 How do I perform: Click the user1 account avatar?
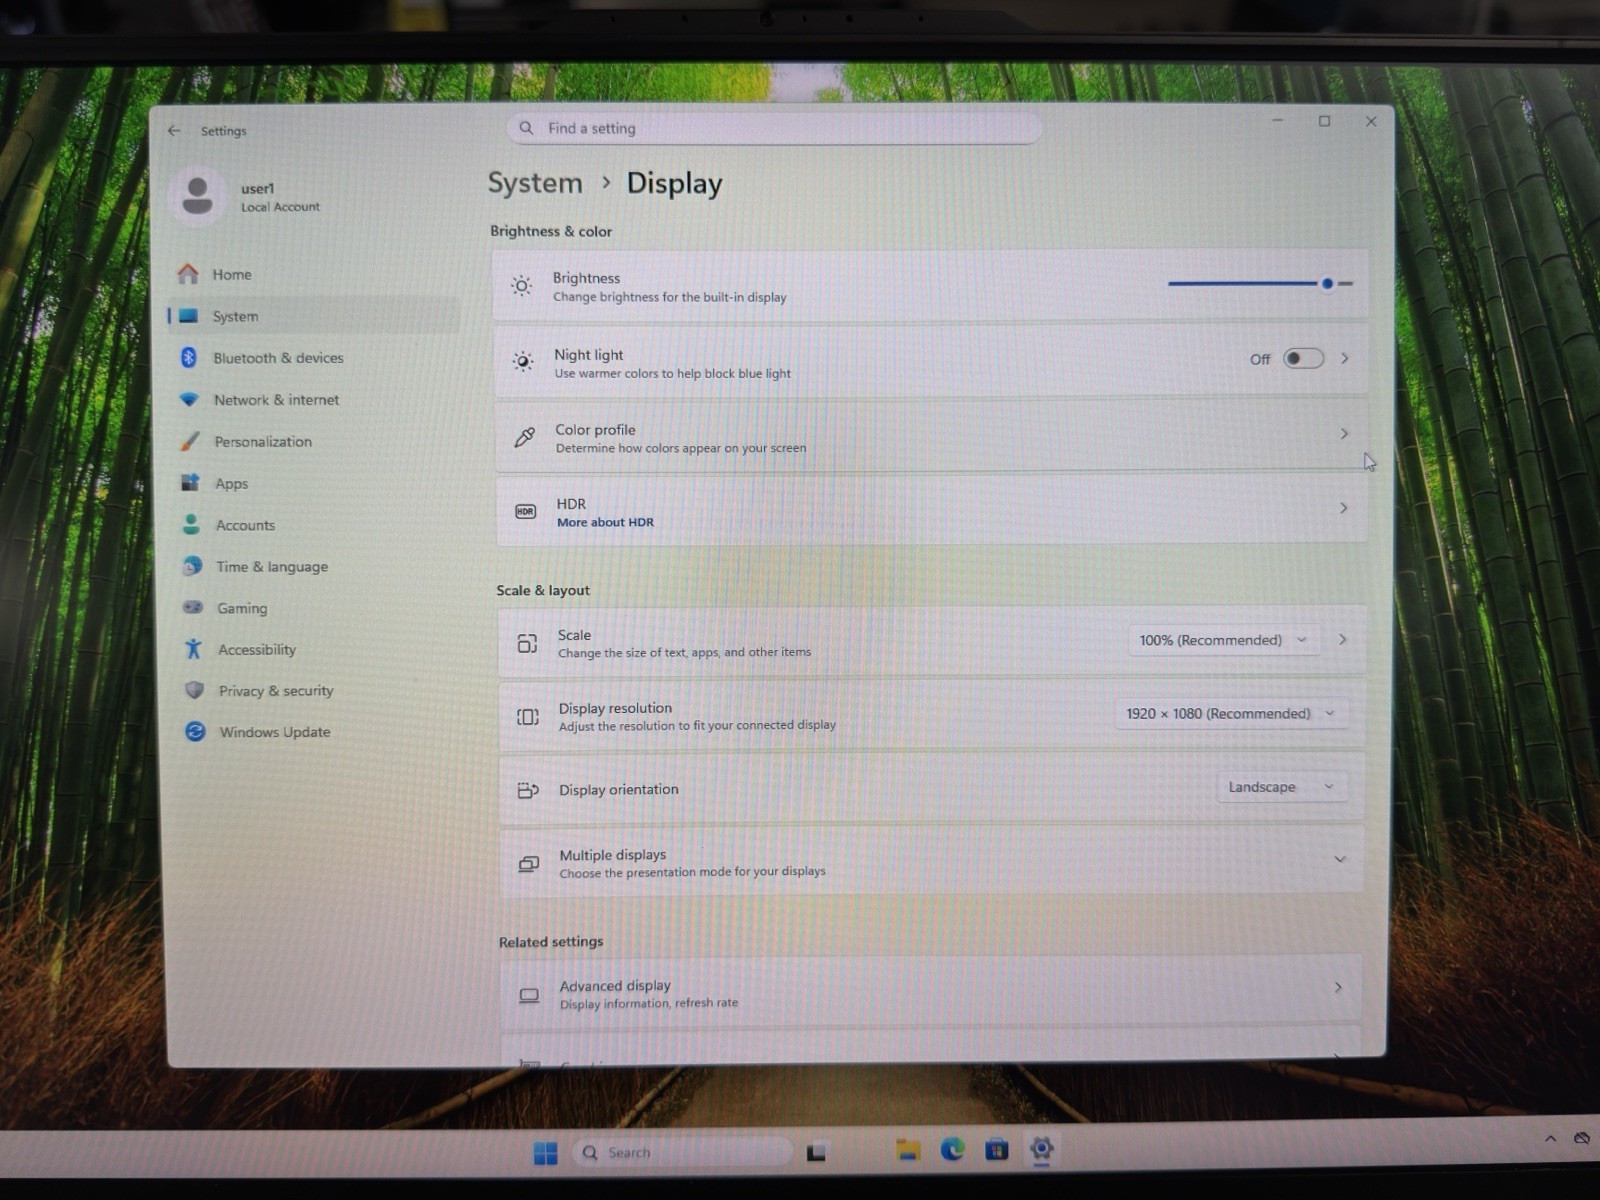tap(197, 196)
